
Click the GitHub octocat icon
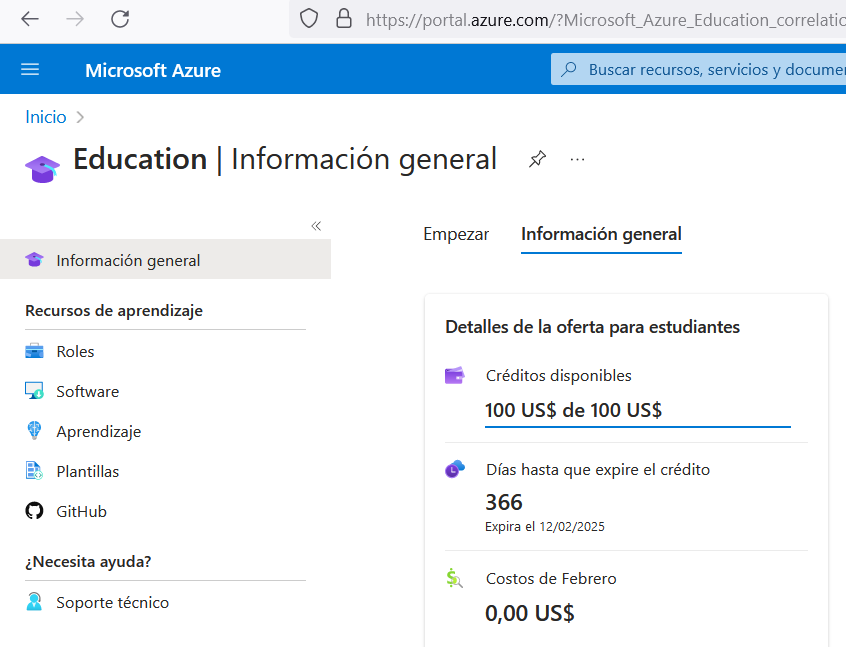[35, 510]
